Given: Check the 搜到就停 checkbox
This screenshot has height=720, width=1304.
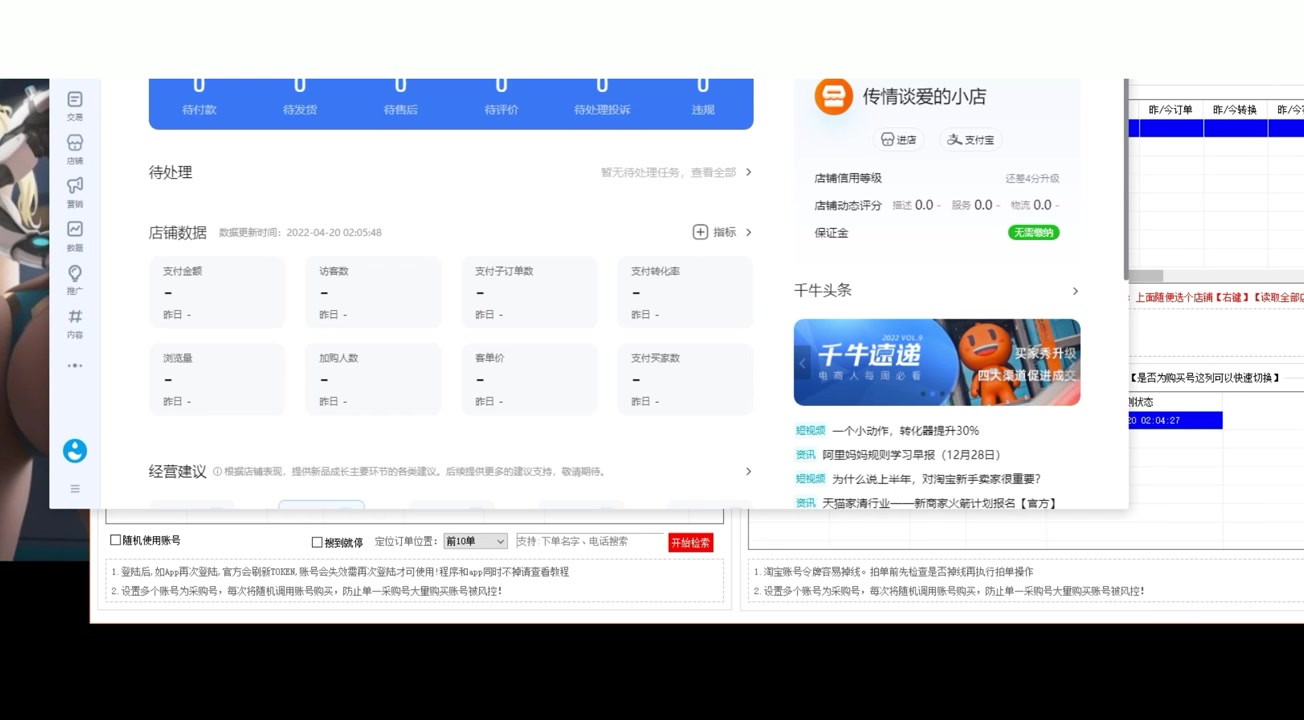Looking at the screenshot, I should (317, 542).
